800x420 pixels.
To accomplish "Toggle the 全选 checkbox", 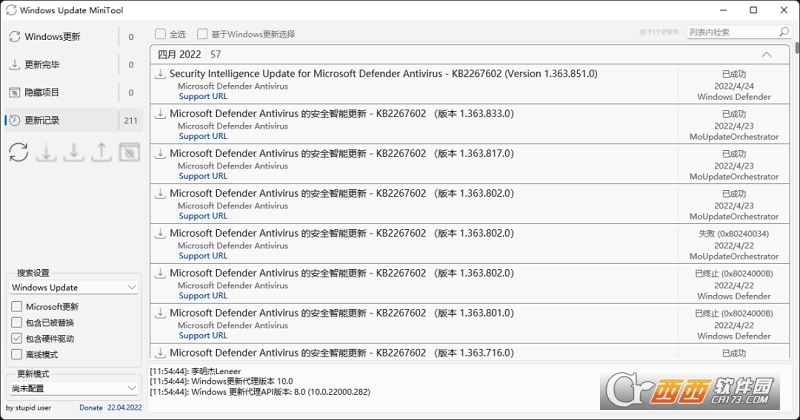I will (x=161, y=34).
